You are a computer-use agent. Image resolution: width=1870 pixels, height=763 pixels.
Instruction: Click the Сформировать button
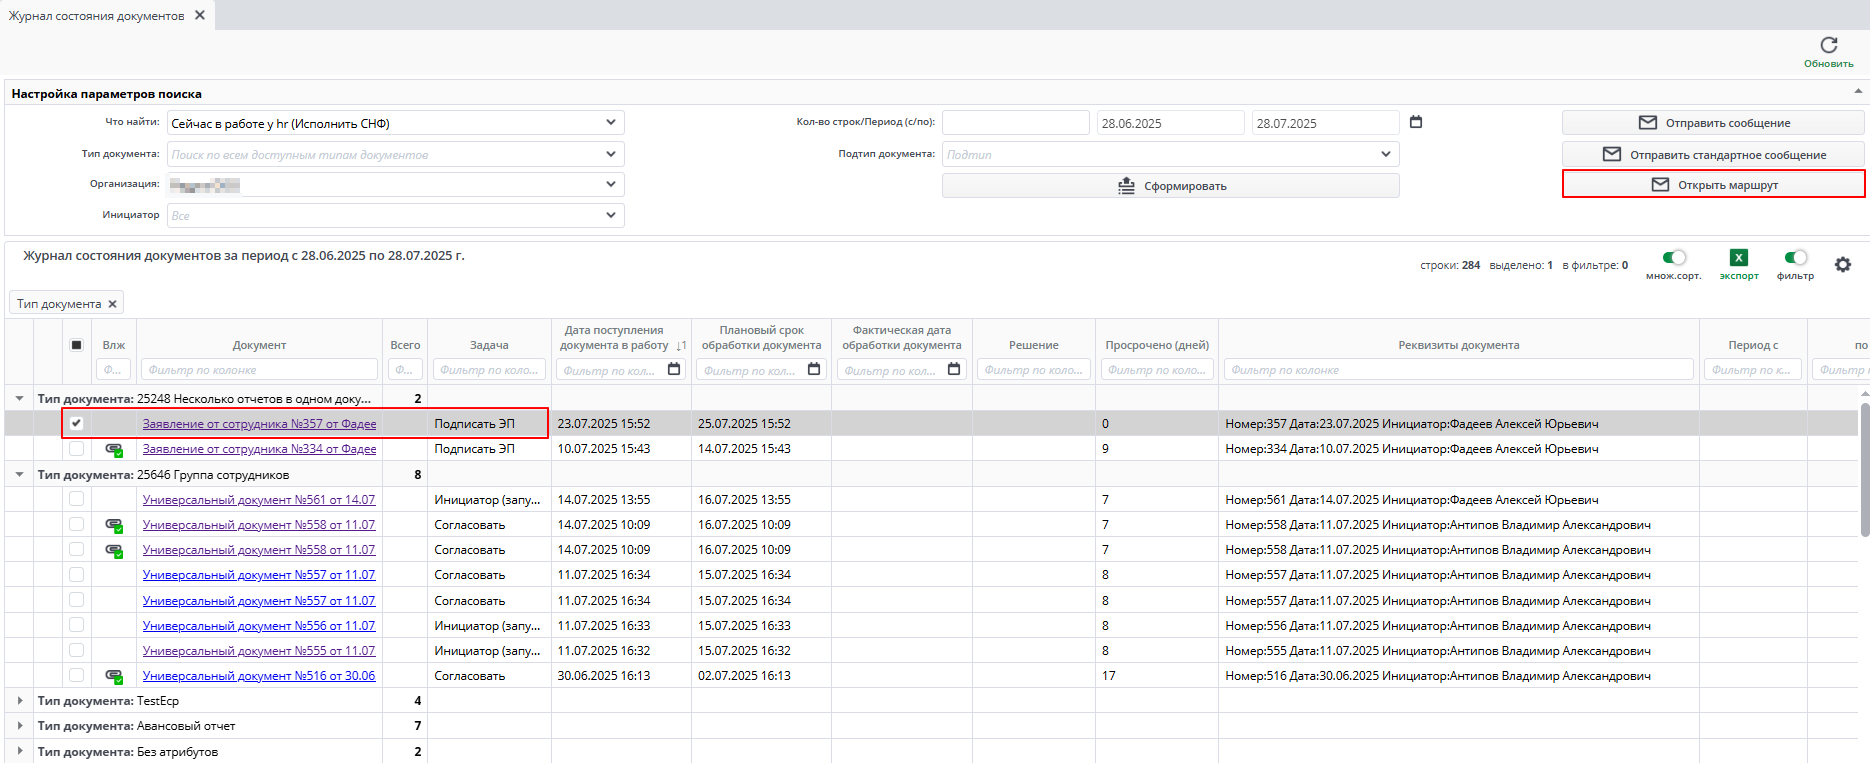click(x=1170, y=186)
